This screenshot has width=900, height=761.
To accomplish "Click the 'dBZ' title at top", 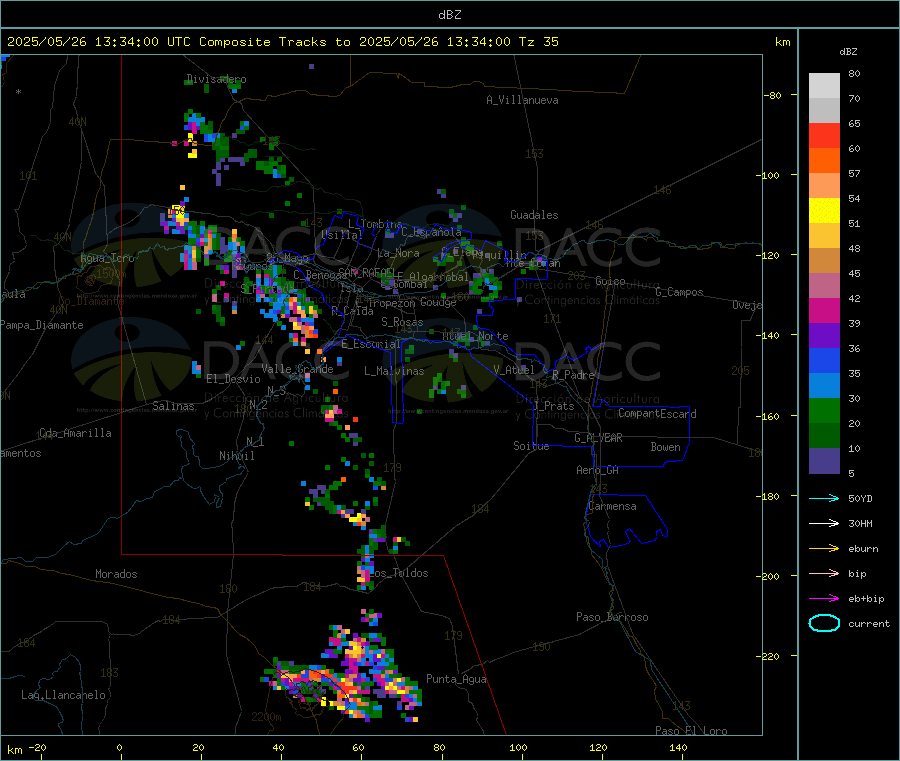I will [449, 15].
